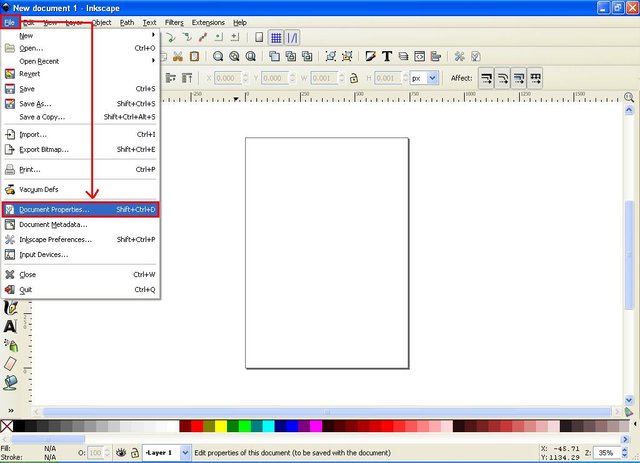Viewport: 640px width, 463px height.
Task: Click vertical scrollbar down arrow
Action: tap(629, 400)
